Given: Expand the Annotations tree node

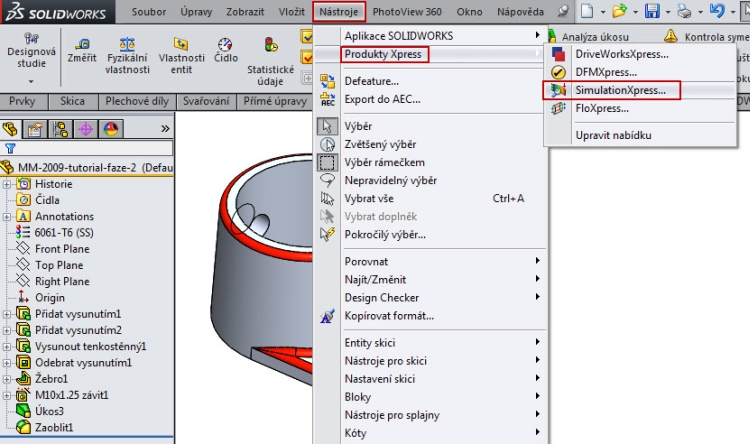Looking at the screenshot, I should click(7, 217).
